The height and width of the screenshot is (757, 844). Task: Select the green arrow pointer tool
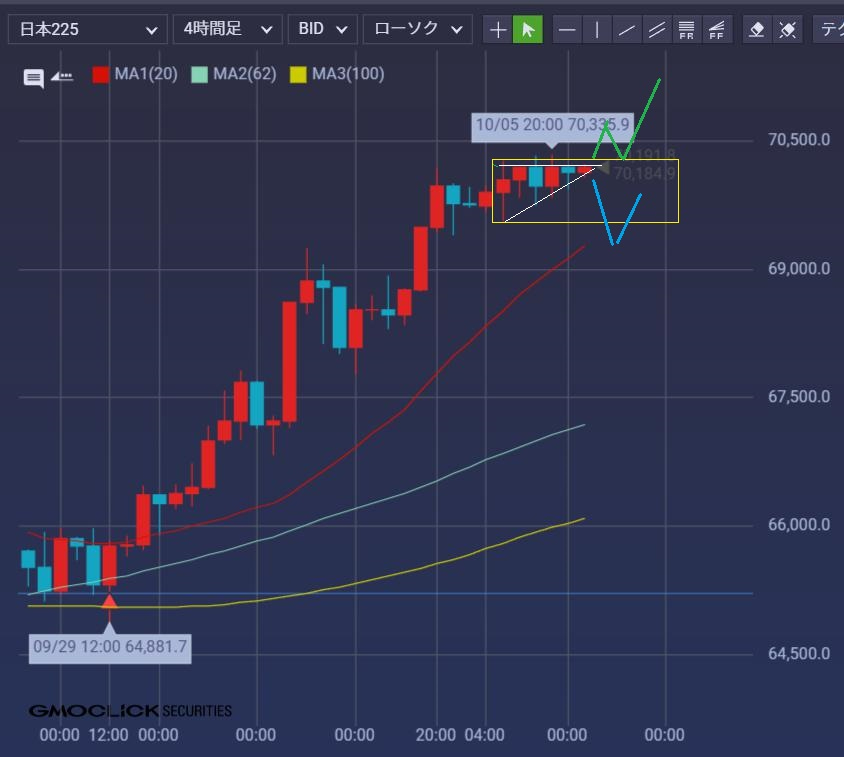click(x=528, y=29)
